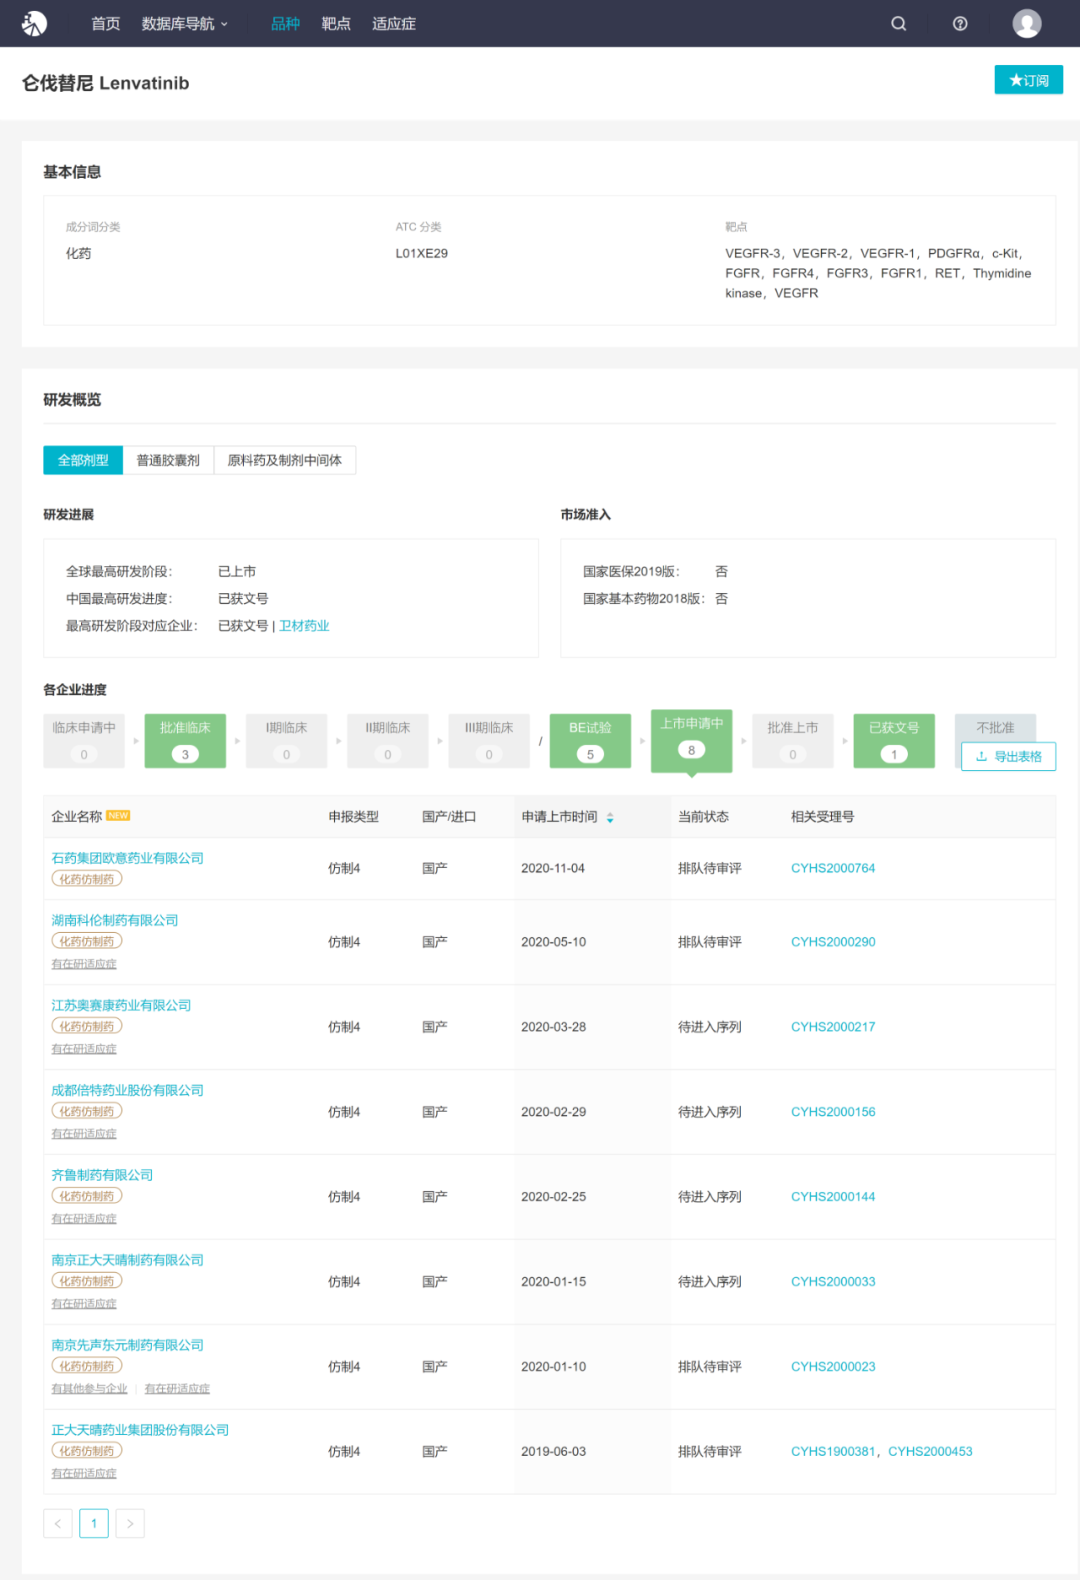The width and height of the screenshot is (1080, 1580).
Task: Switch to 原料药及制剂中间体 tab
Action: click(x=285, y=460)
